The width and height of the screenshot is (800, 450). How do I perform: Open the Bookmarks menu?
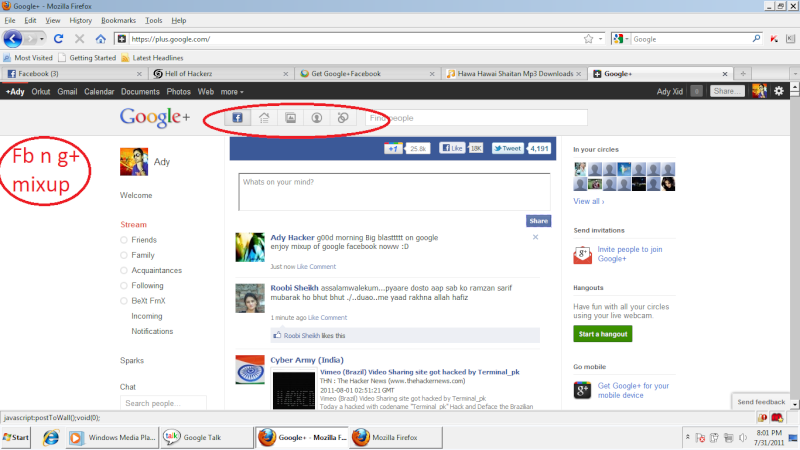coord(118,20)
